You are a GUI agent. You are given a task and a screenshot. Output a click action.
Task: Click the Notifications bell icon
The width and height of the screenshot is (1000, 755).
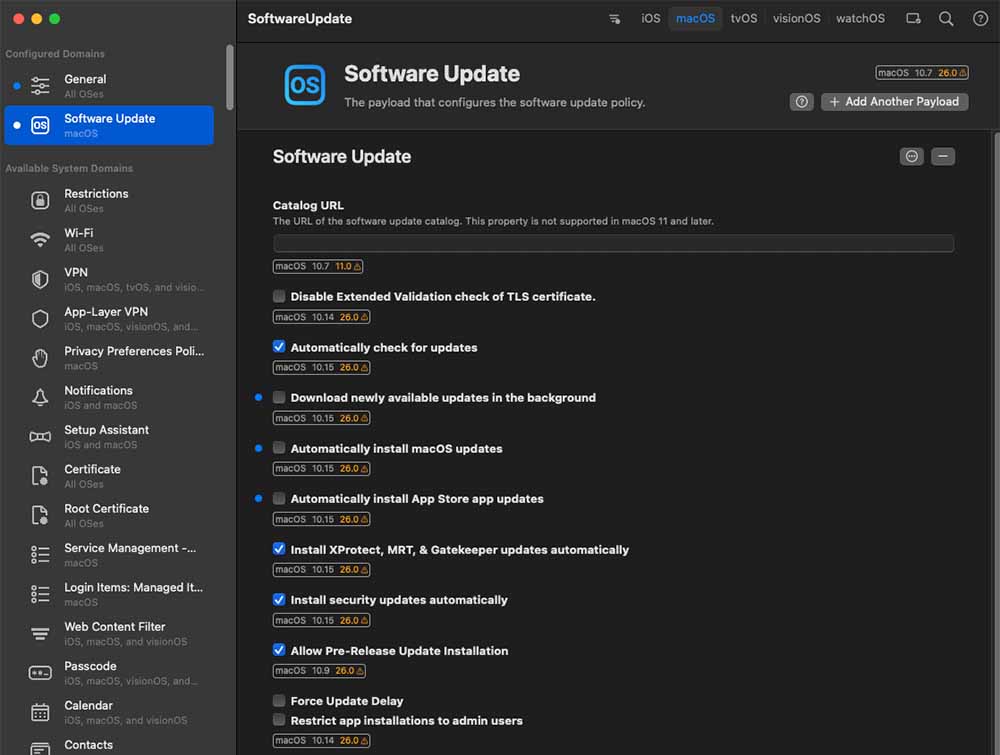[40, 397]
